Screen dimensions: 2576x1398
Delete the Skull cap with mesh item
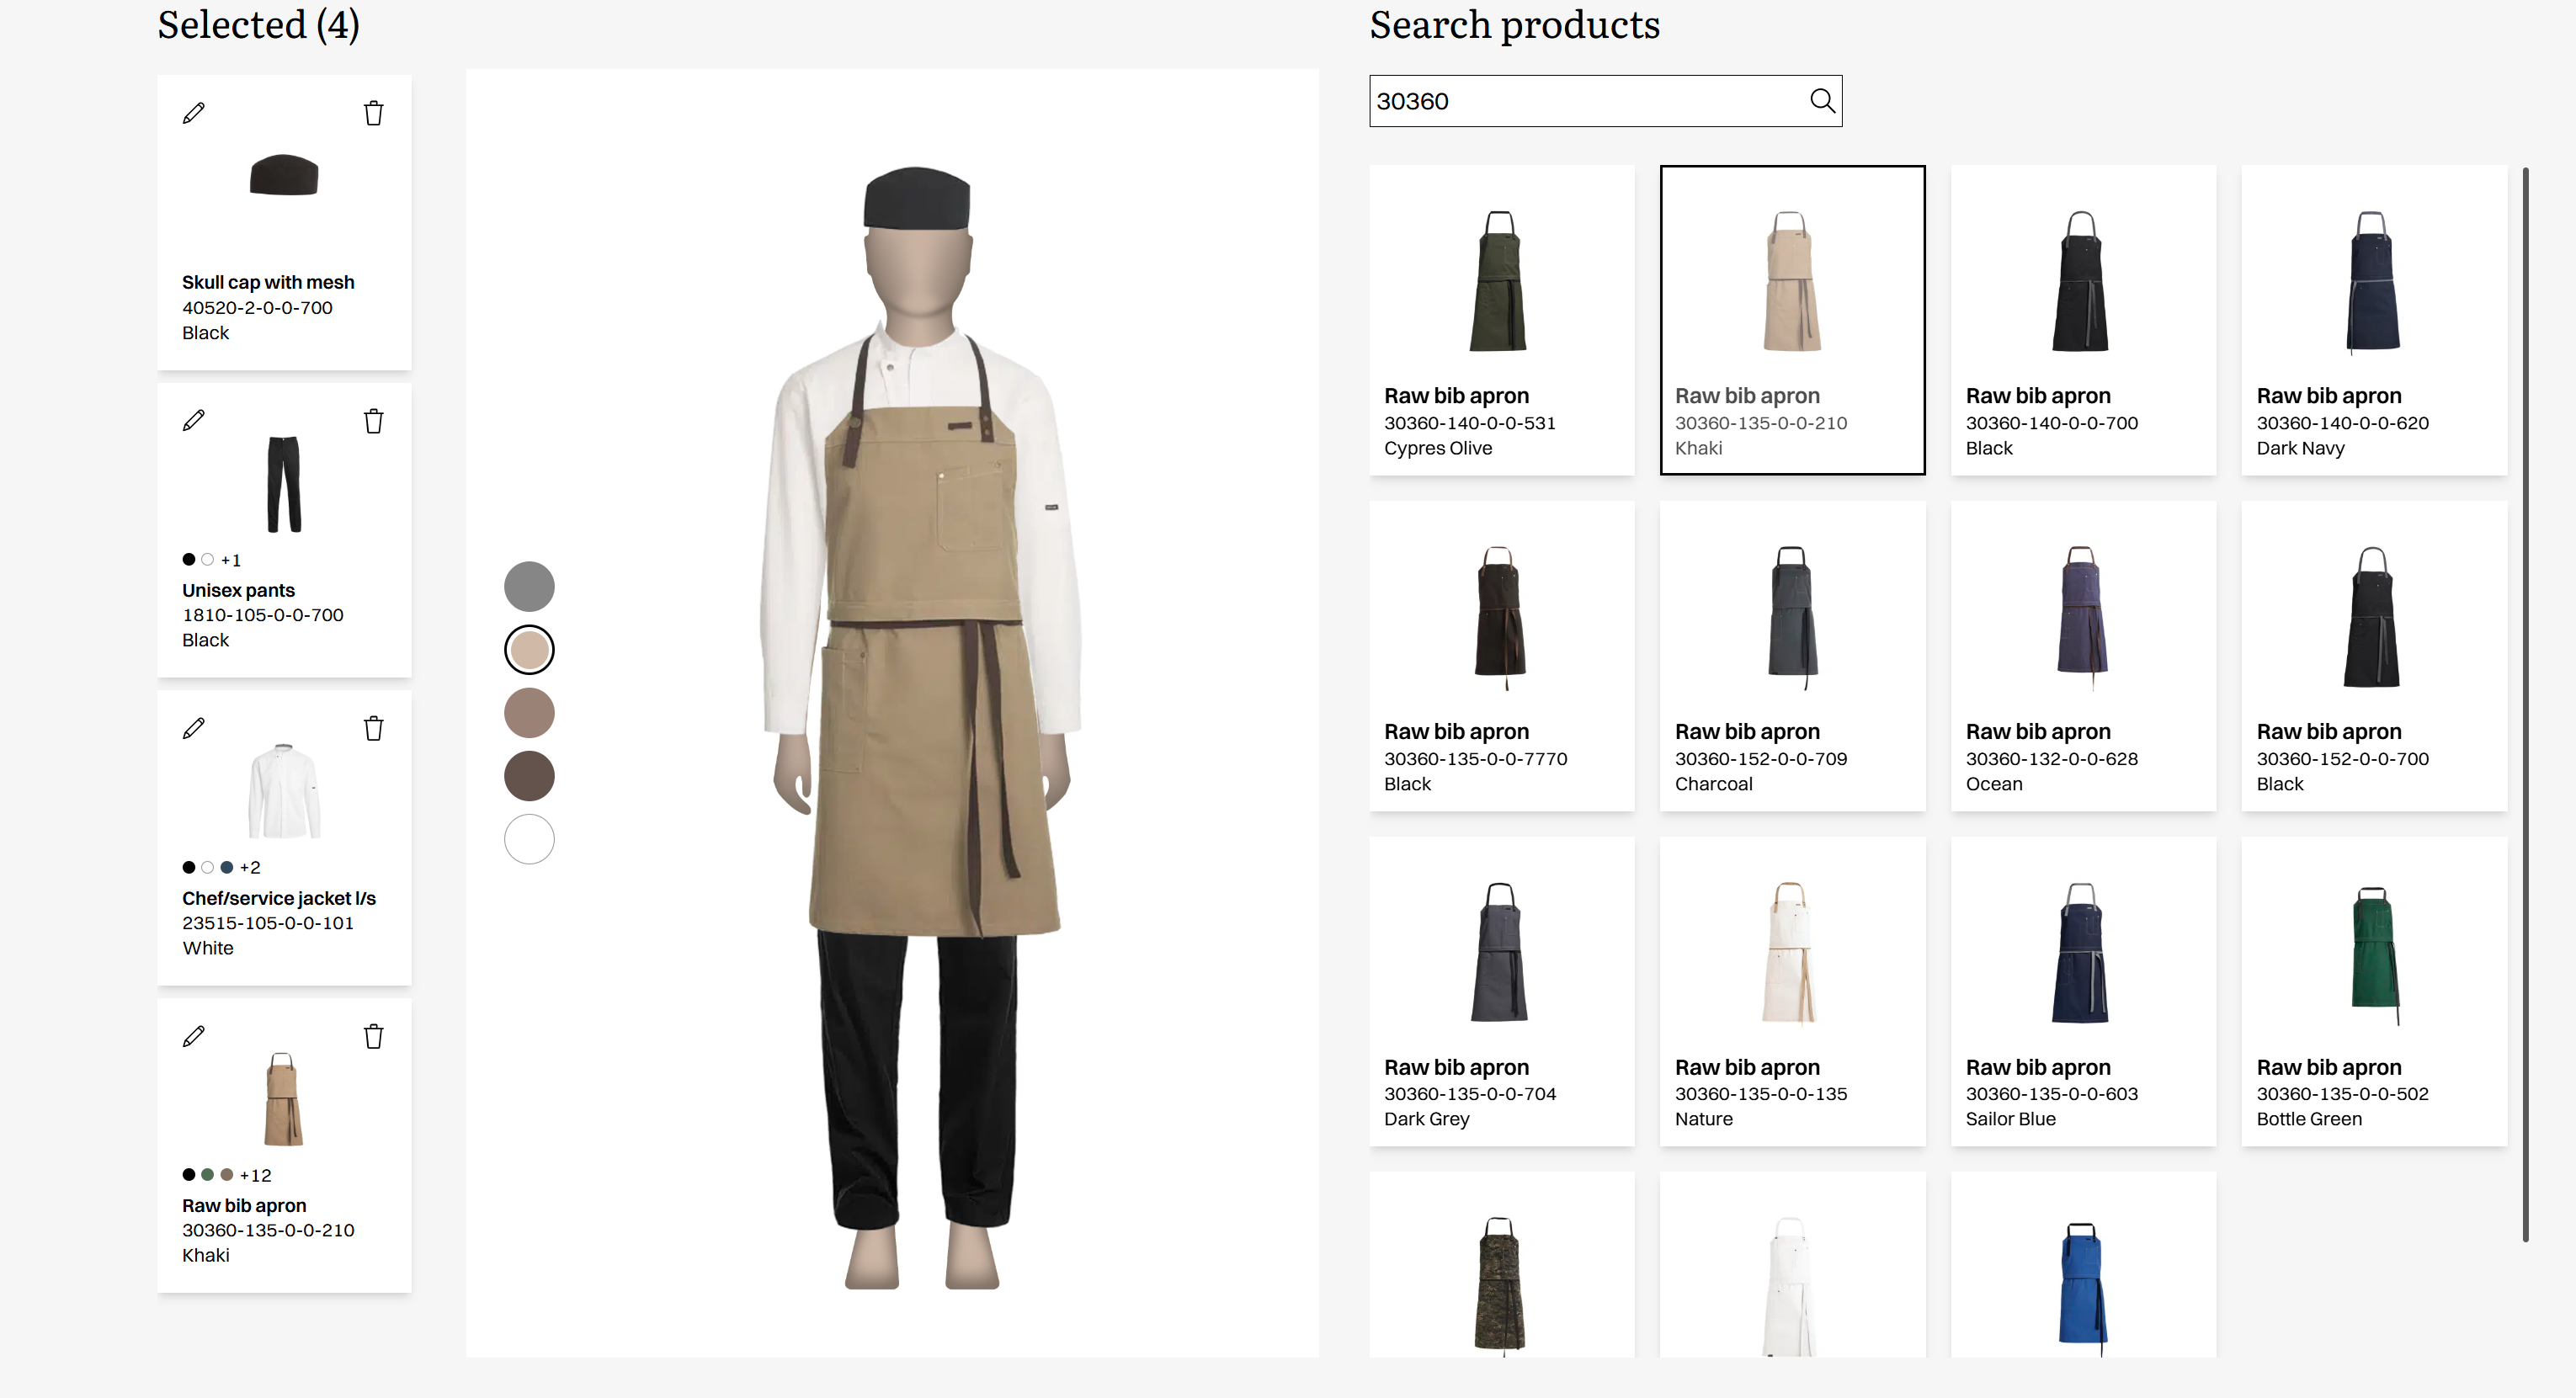point(373,113)
